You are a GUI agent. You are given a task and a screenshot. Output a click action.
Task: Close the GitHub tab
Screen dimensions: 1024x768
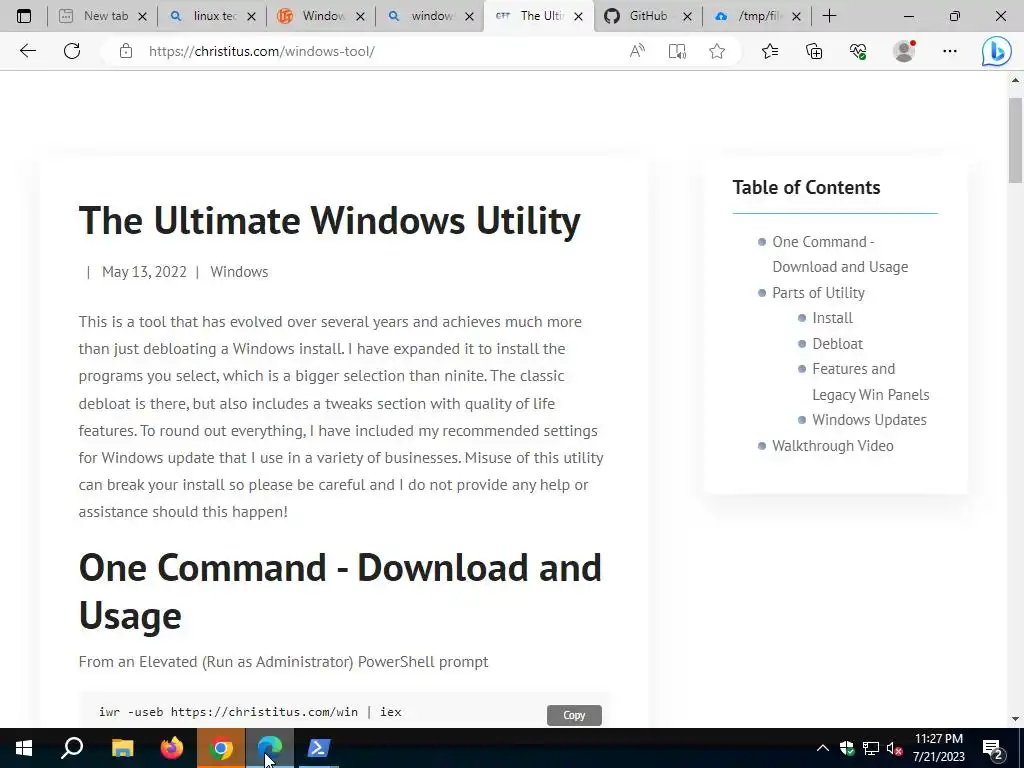[x=687, y=16]
